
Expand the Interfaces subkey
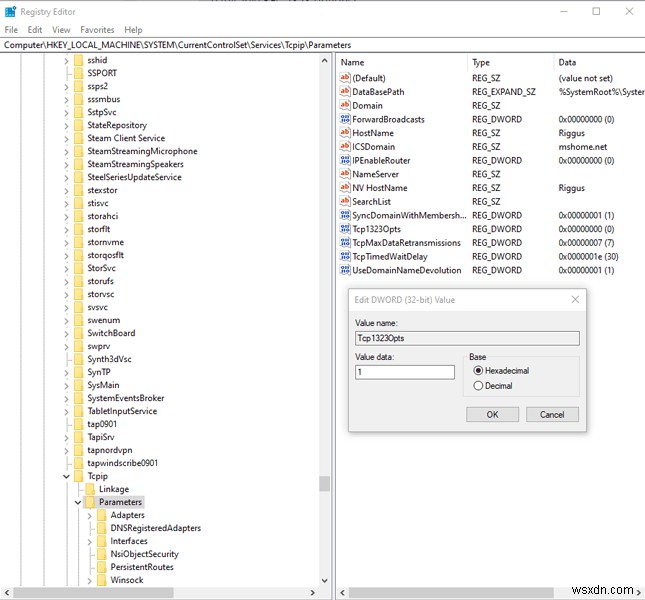pos(90,541)
